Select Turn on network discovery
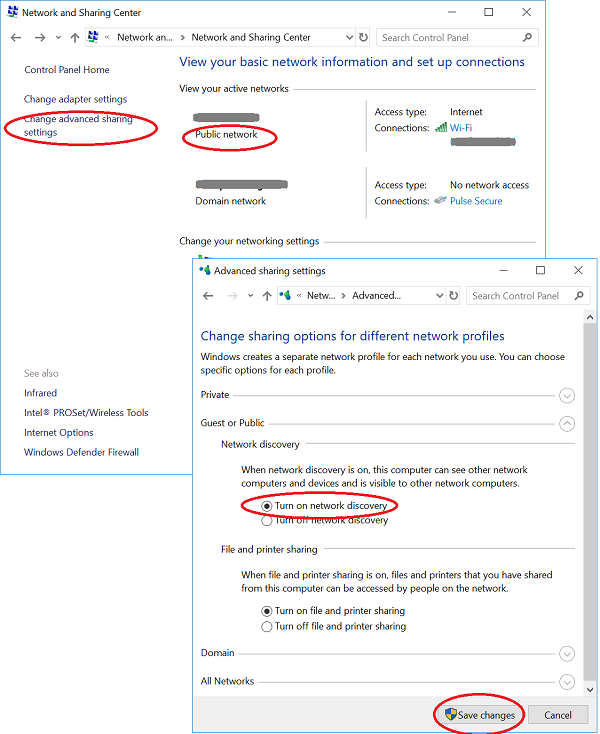 (x=266, y=506)
